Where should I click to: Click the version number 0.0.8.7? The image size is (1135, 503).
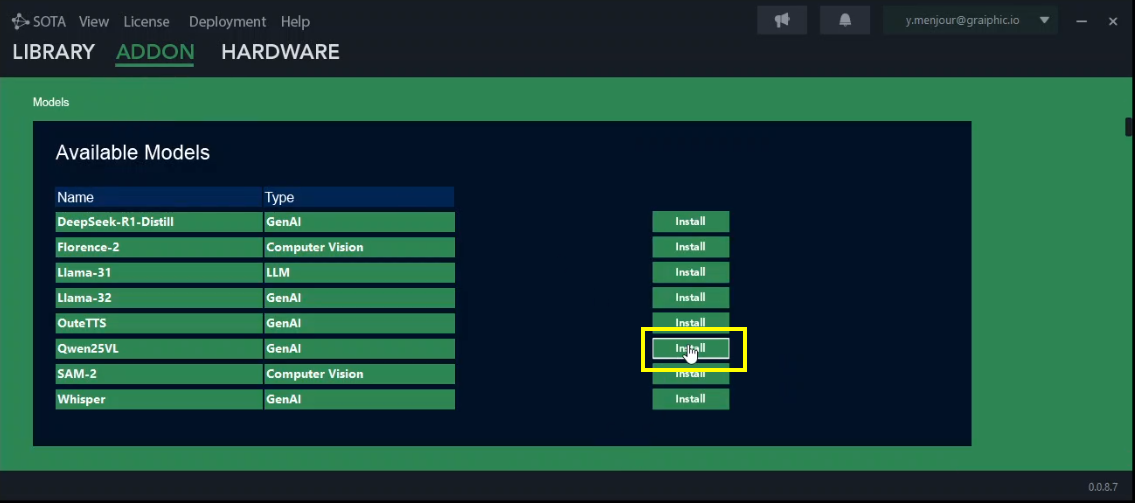point(1102,486)
